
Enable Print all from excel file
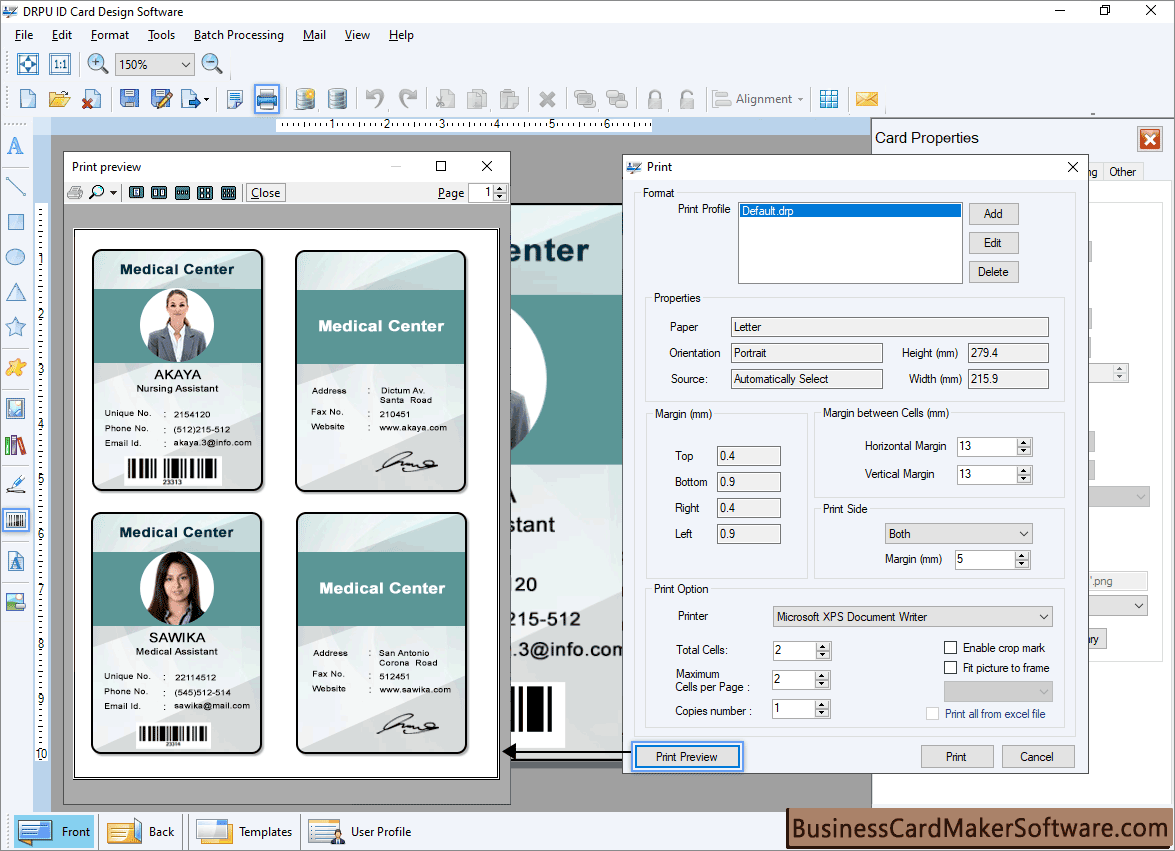pos(935,713)
